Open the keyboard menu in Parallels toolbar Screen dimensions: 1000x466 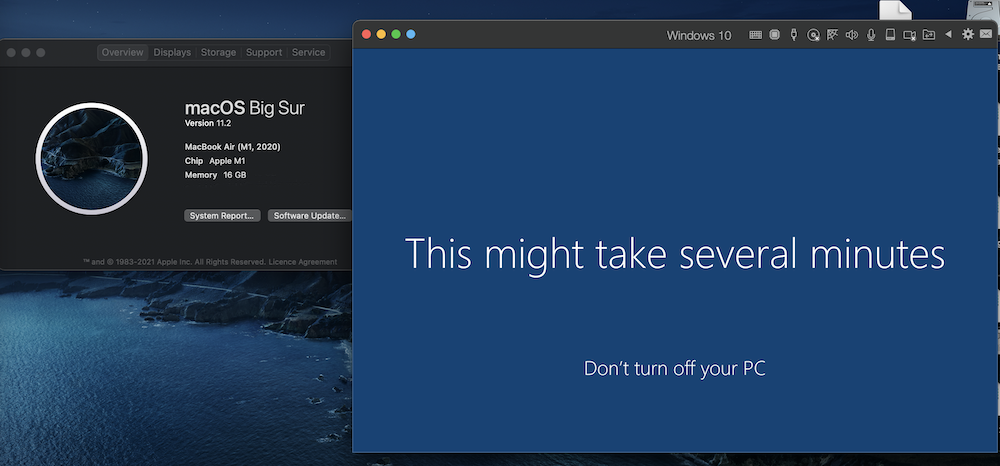755,35
